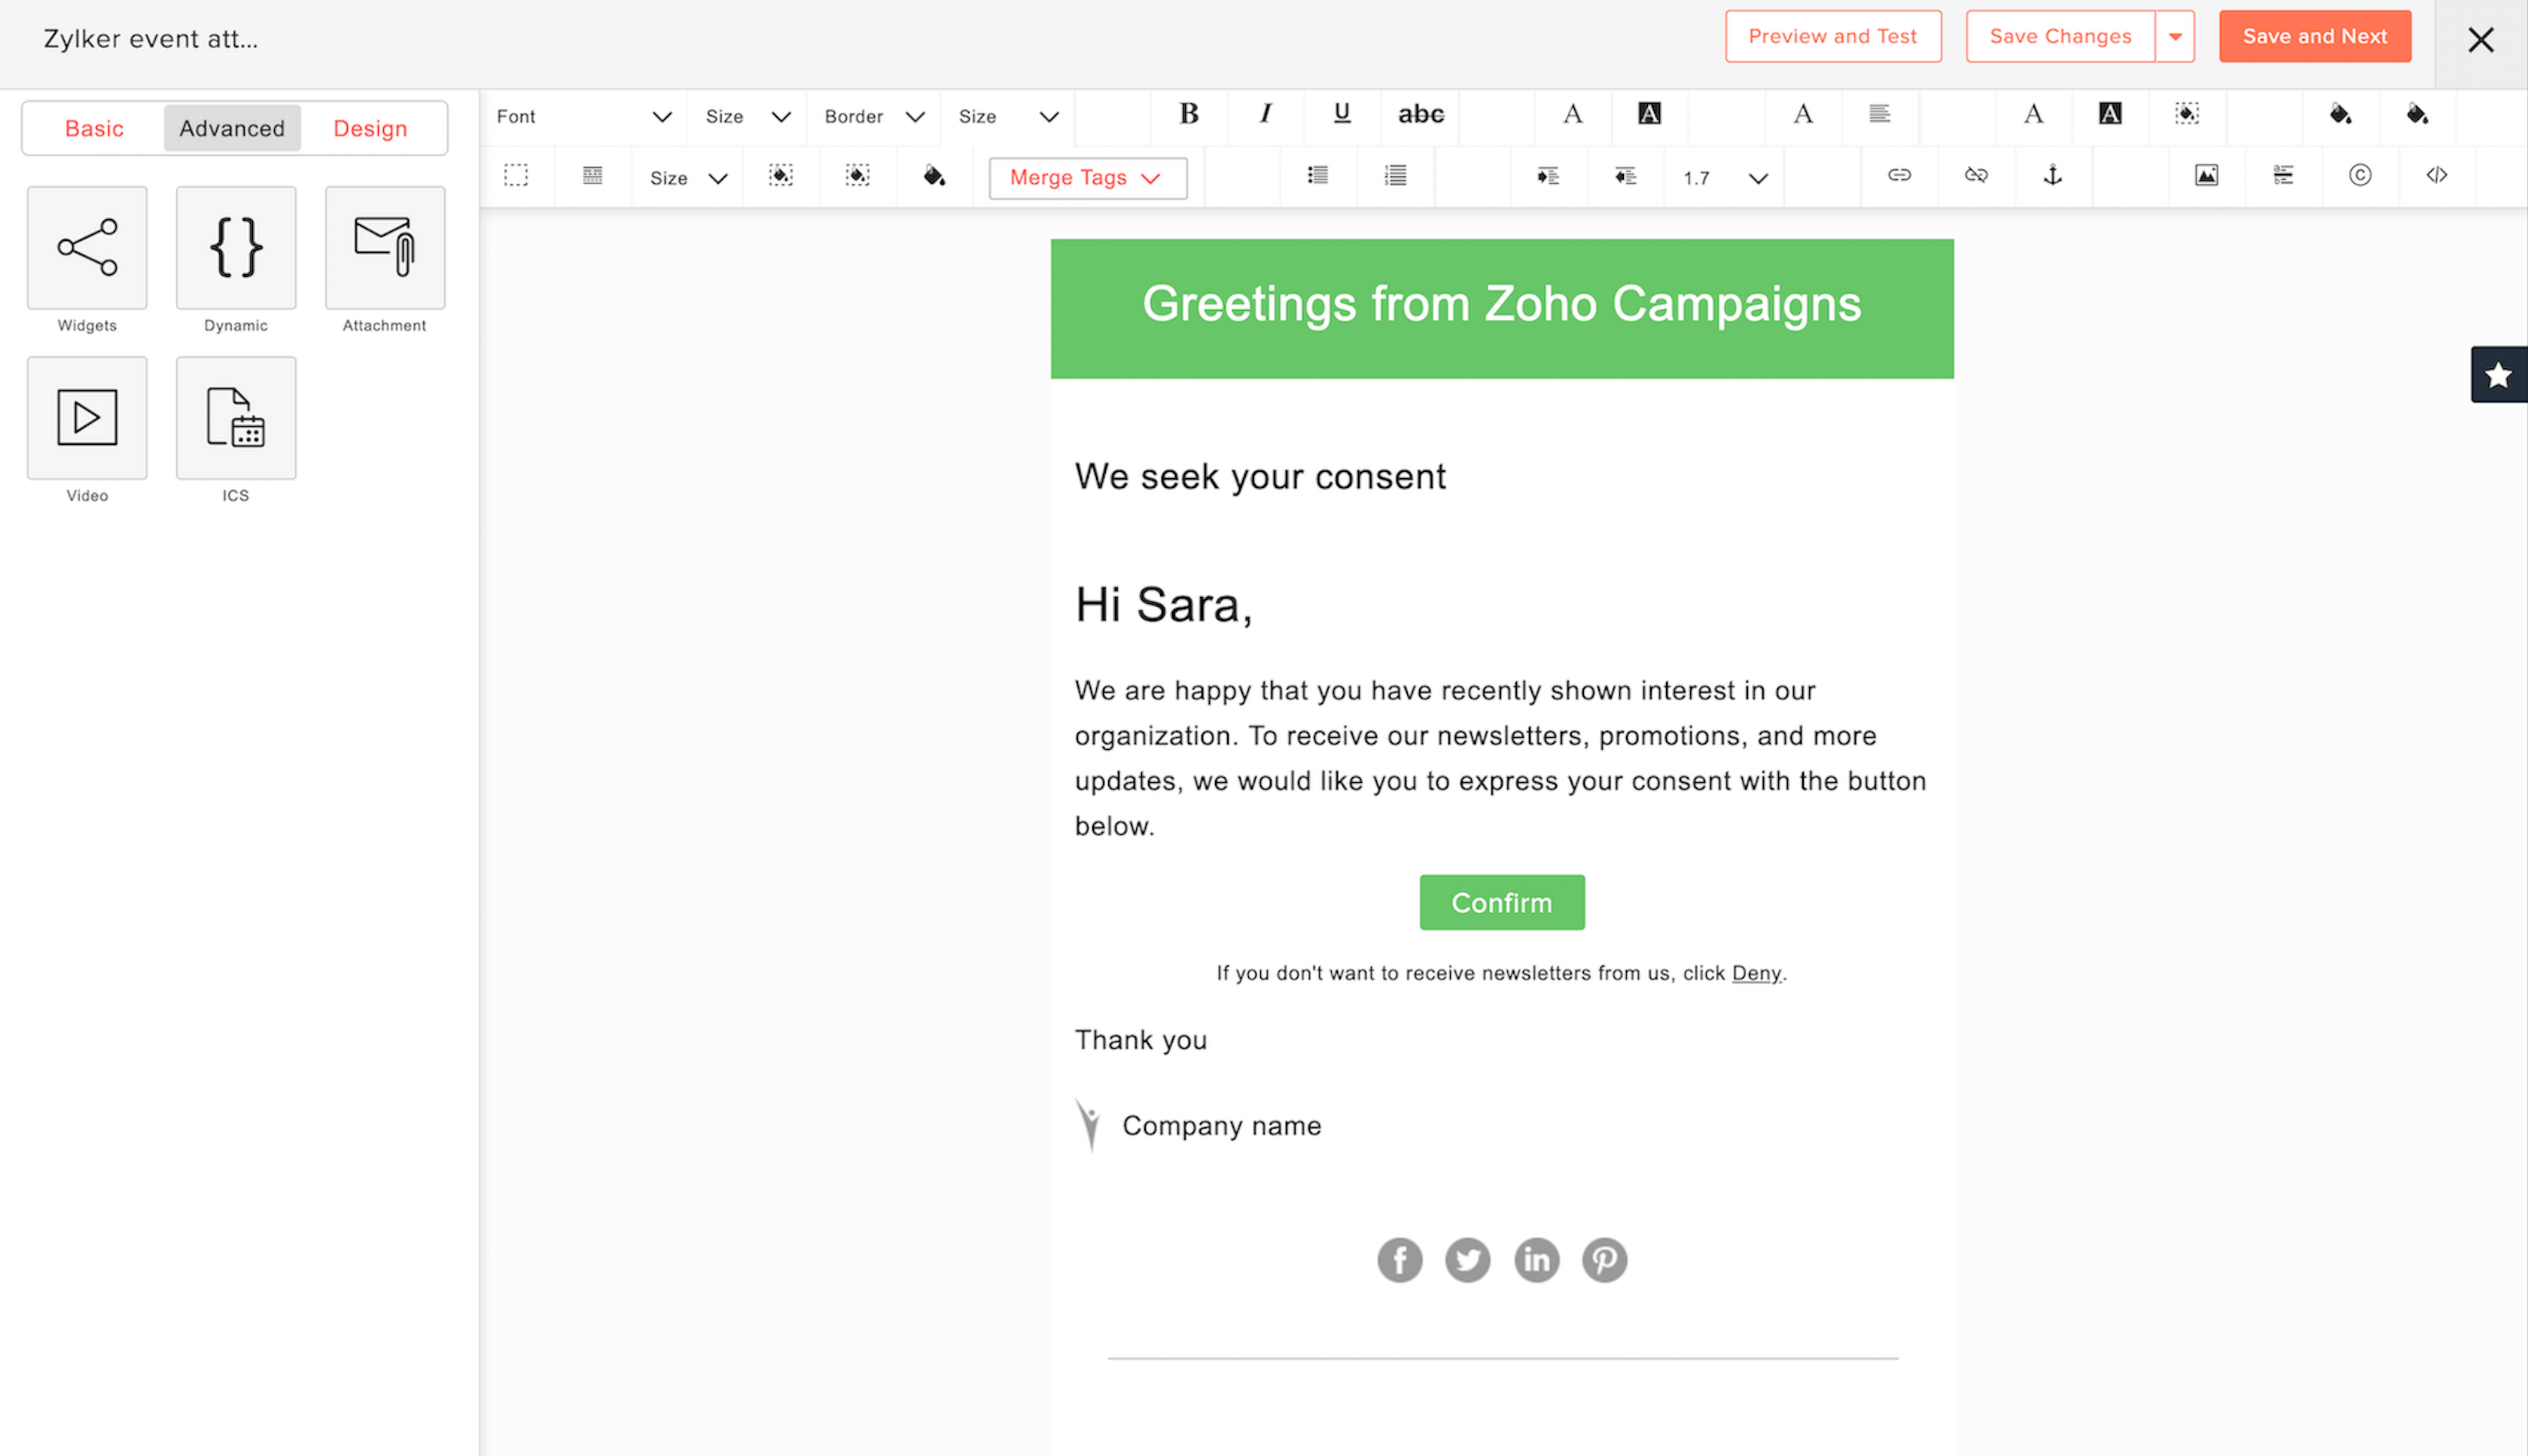Screen dimensions: 2528x1456
Task: Open the Merge Tags dropdown
Action: pyautogui.click(x=1087, y=178)
